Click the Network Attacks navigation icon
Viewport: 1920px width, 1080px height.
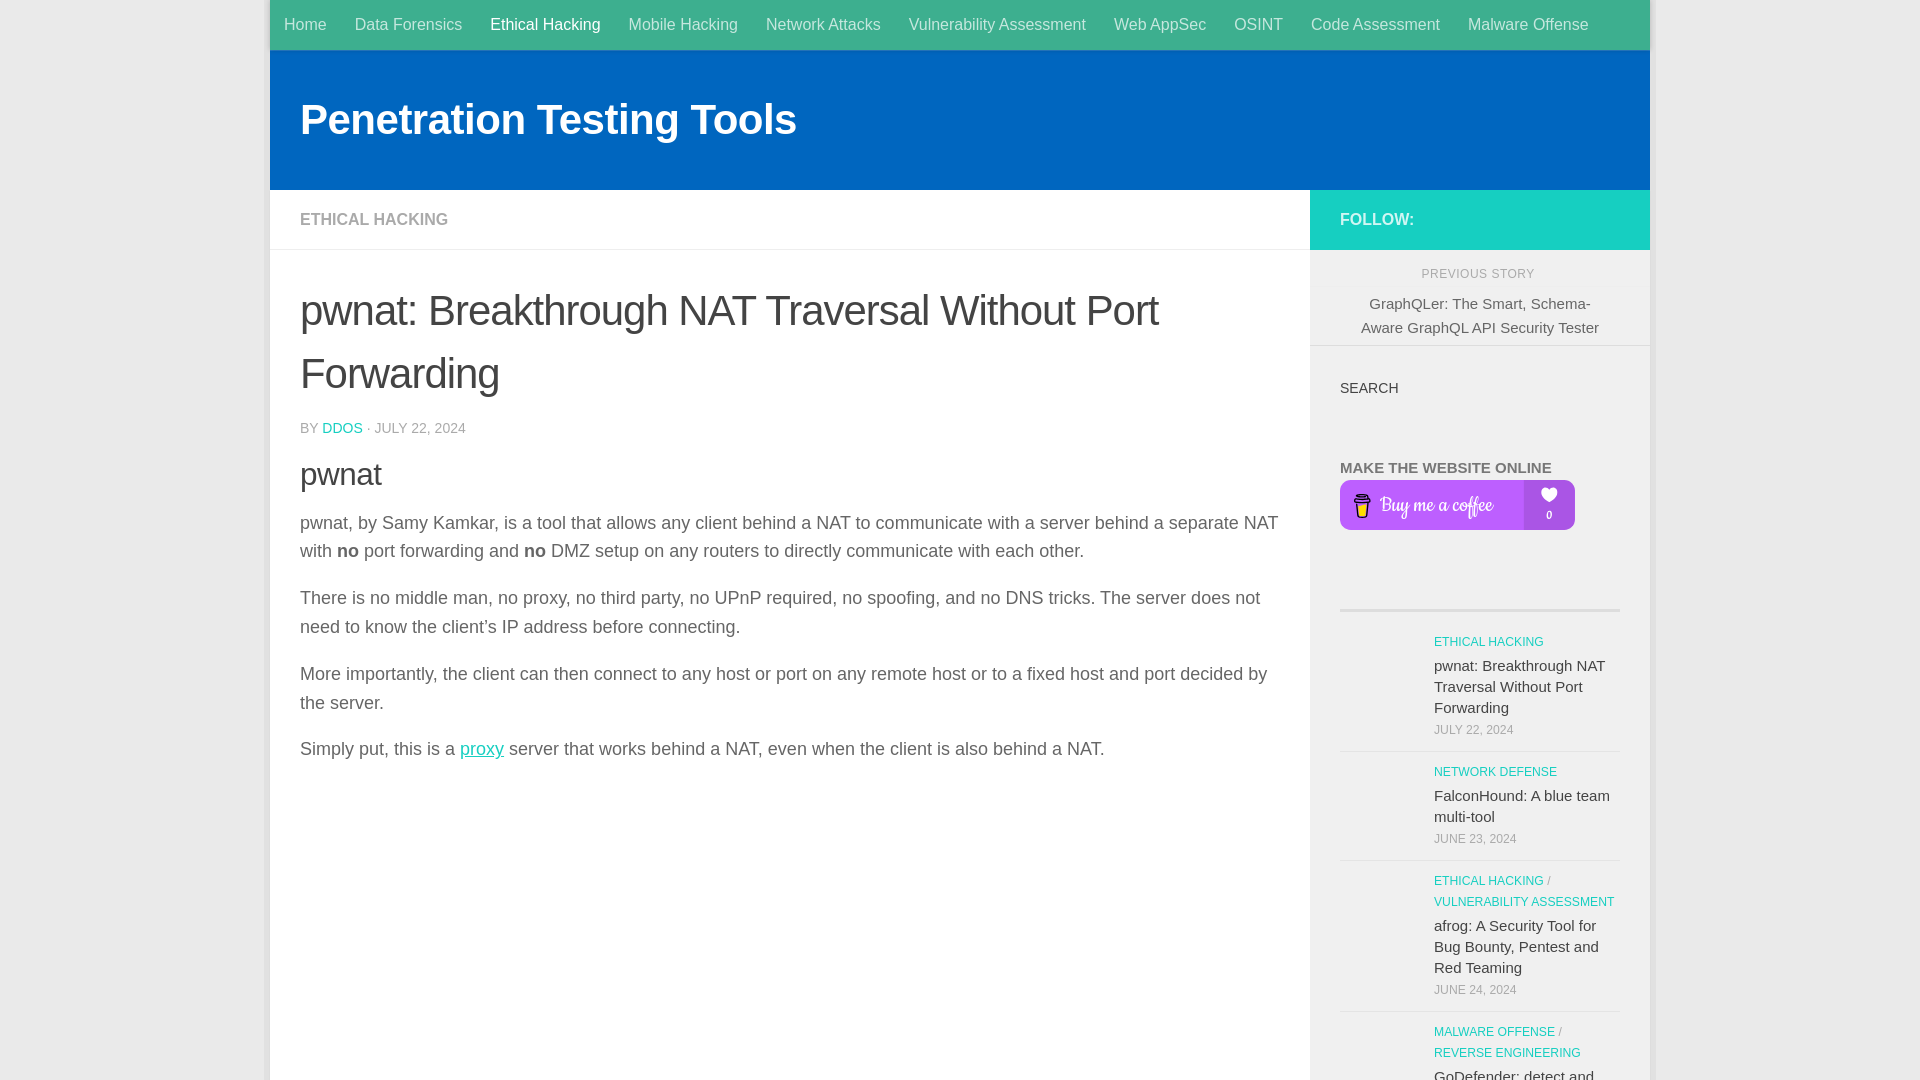pos(823,24)
